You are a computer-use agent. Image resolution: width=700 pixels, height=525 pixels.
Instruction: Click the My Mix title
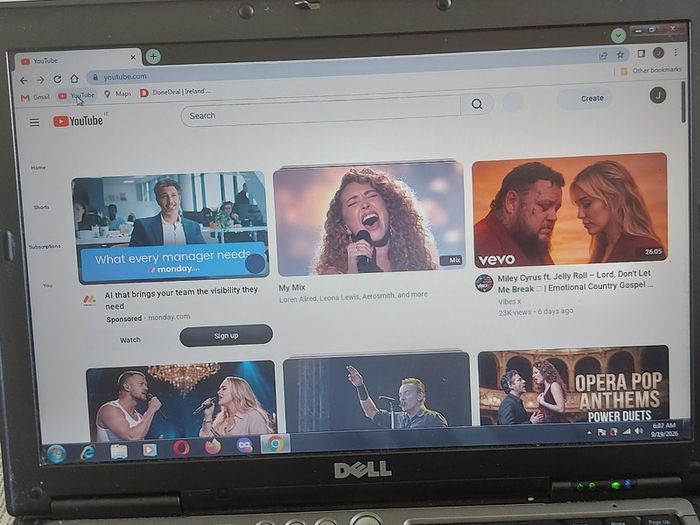(x=292, y=288)
